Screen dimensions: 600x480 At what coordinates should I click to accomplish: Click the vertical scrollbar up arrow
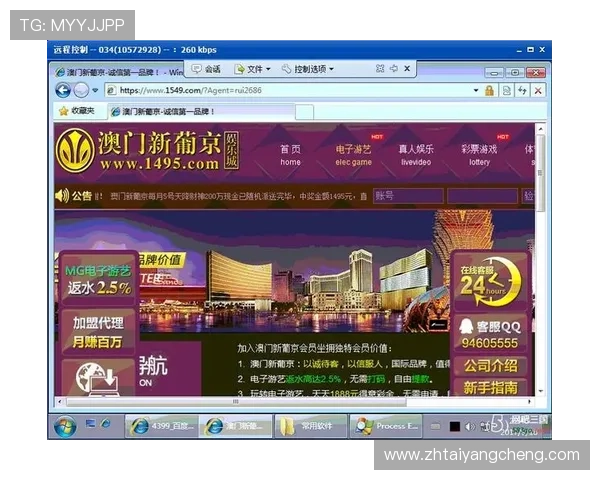(x=540, y=129)
